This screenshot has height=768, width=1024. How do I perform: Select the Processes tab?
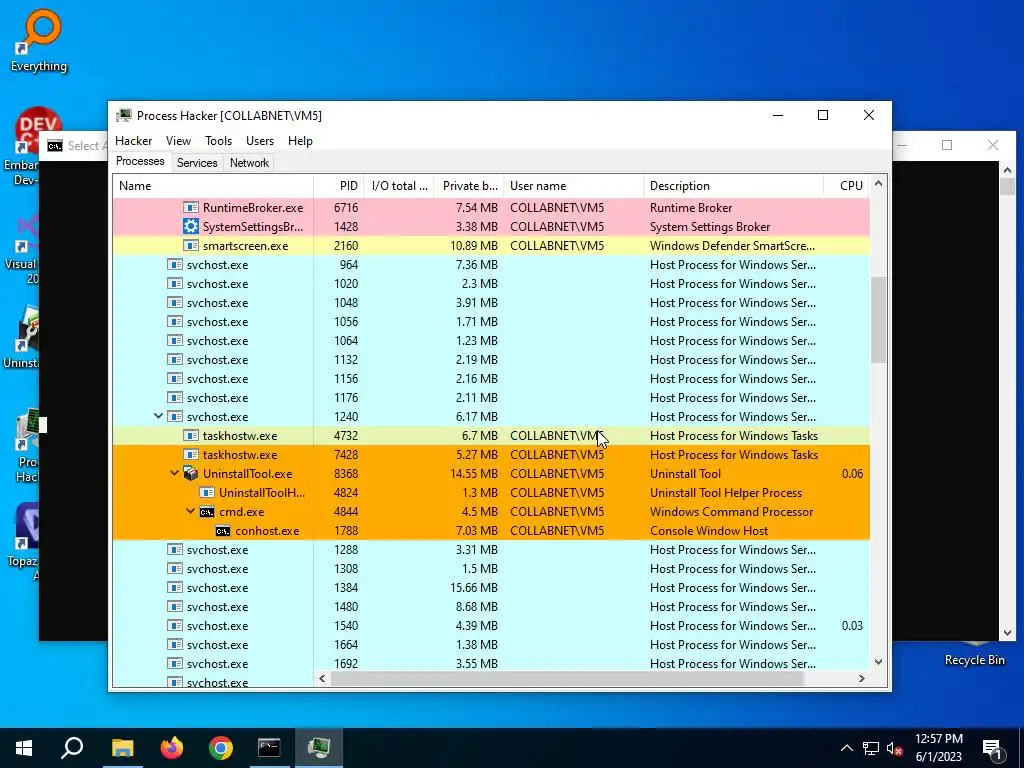(x=140, y=161)
